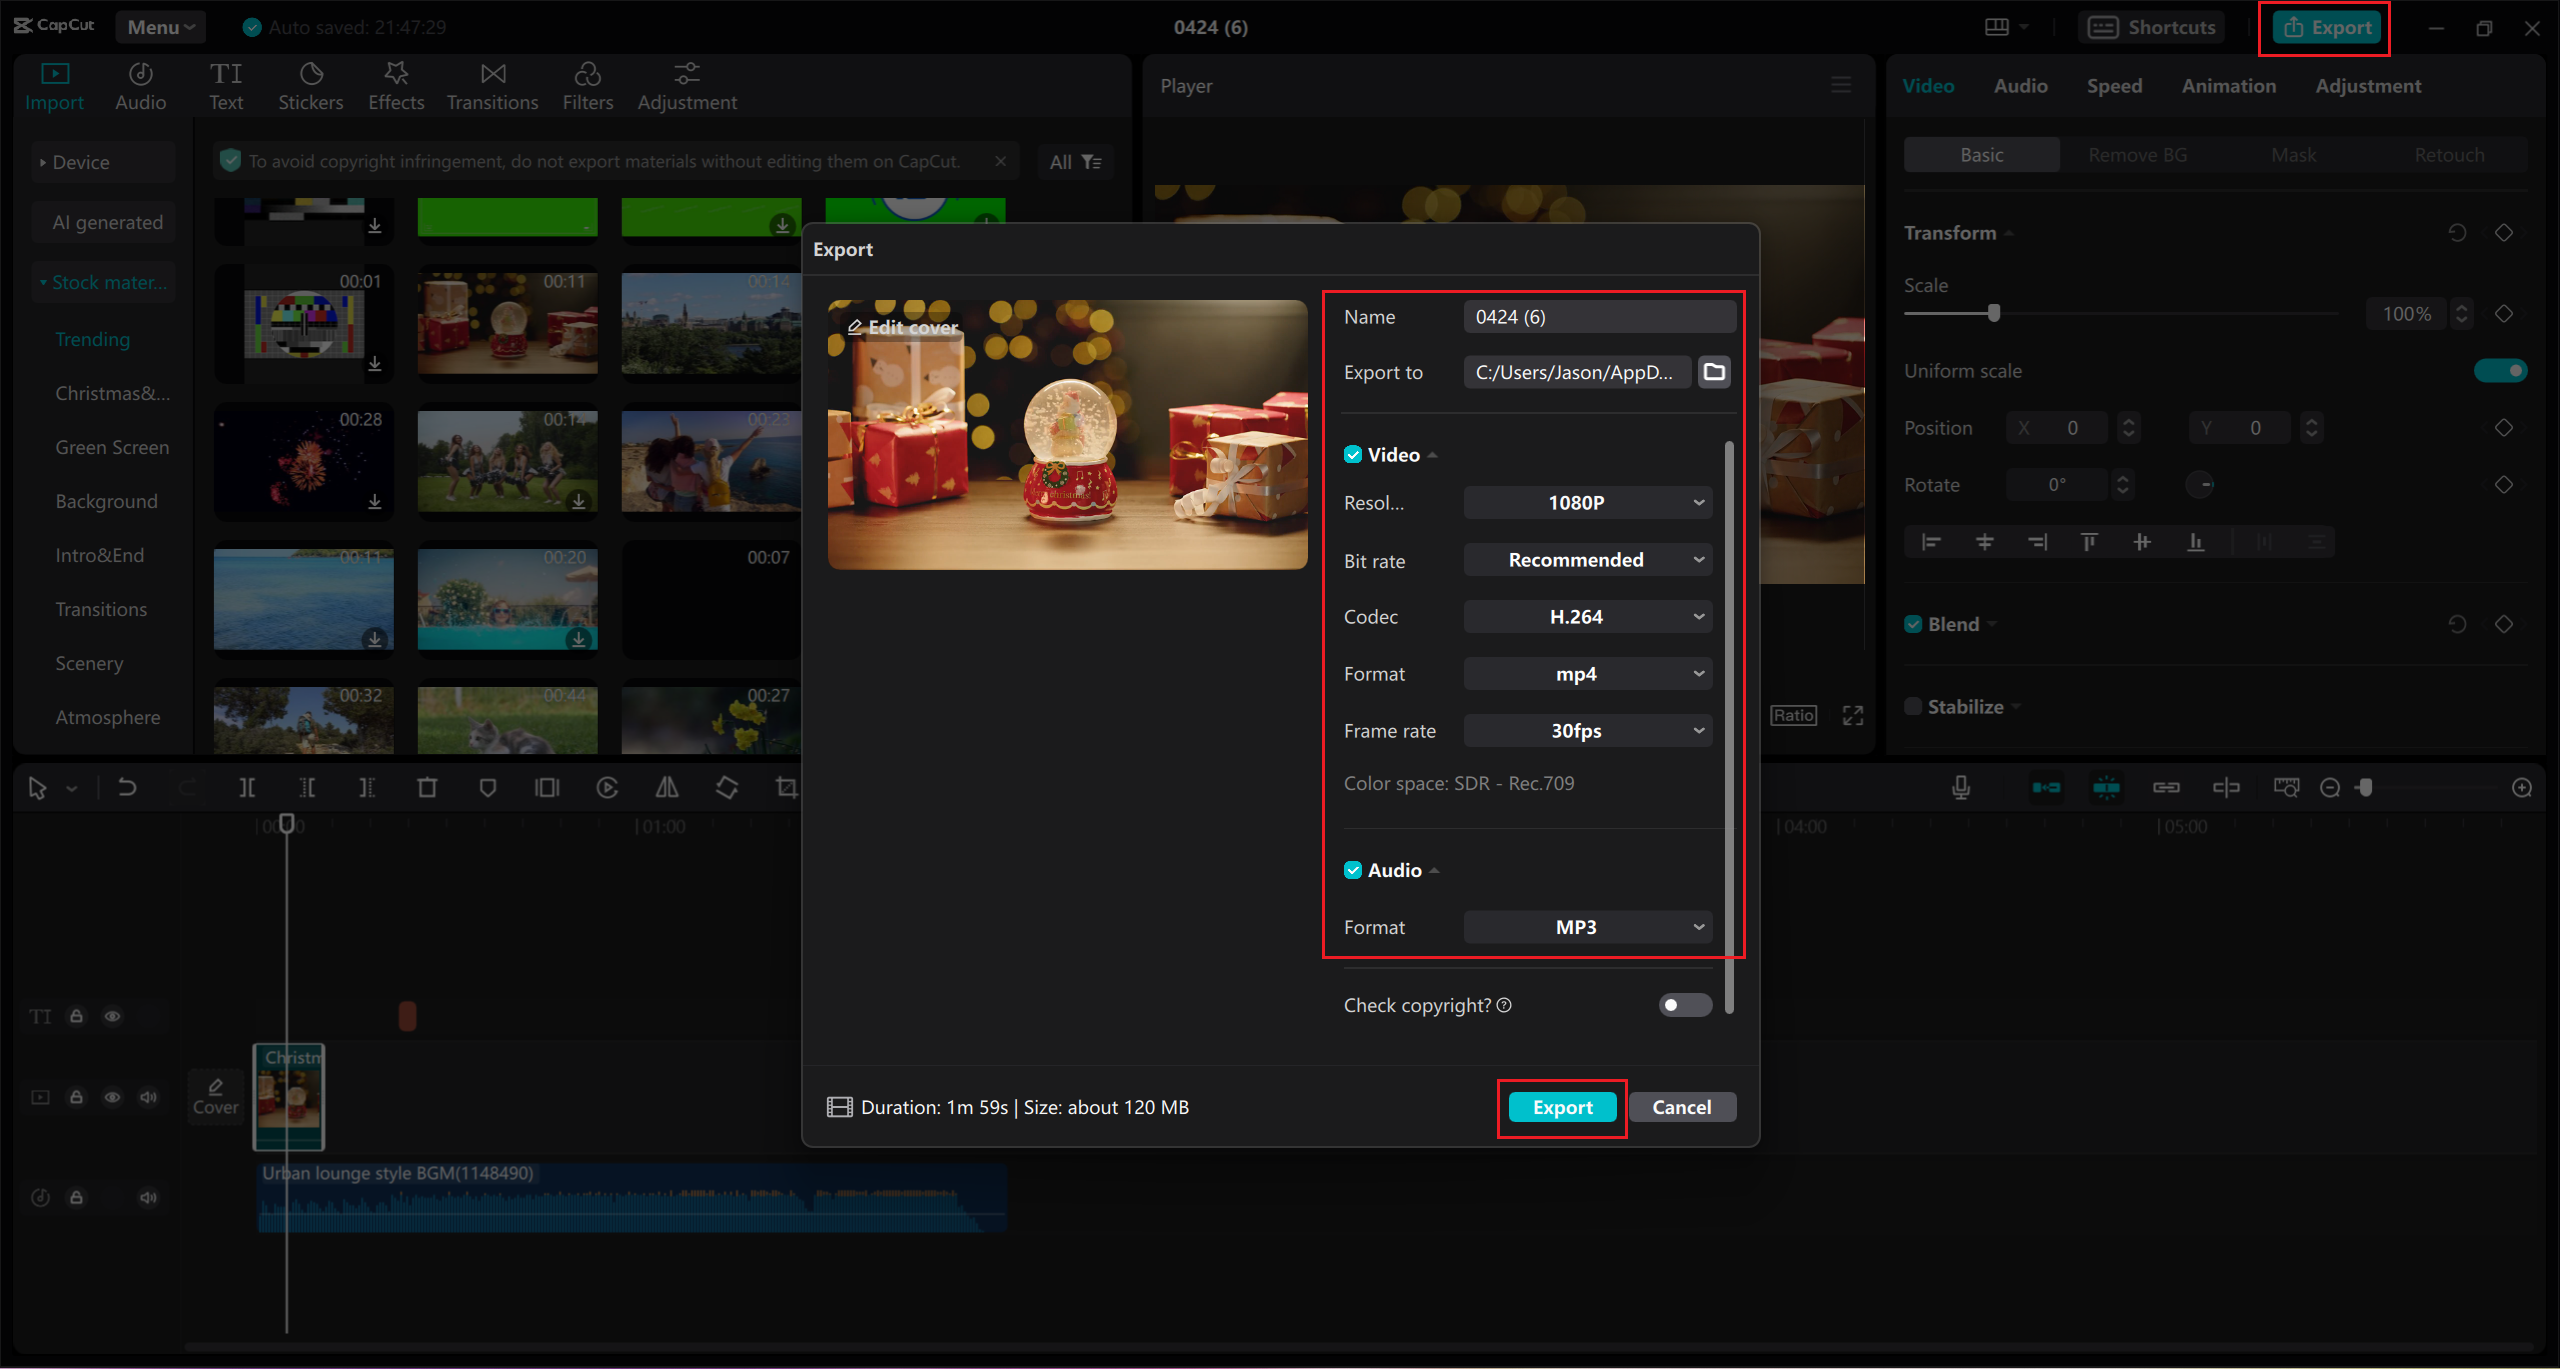Uncheck the Blend checkbox
The width and height of the screenshot is (2560, 1369).
click(x=1913, y=624)
